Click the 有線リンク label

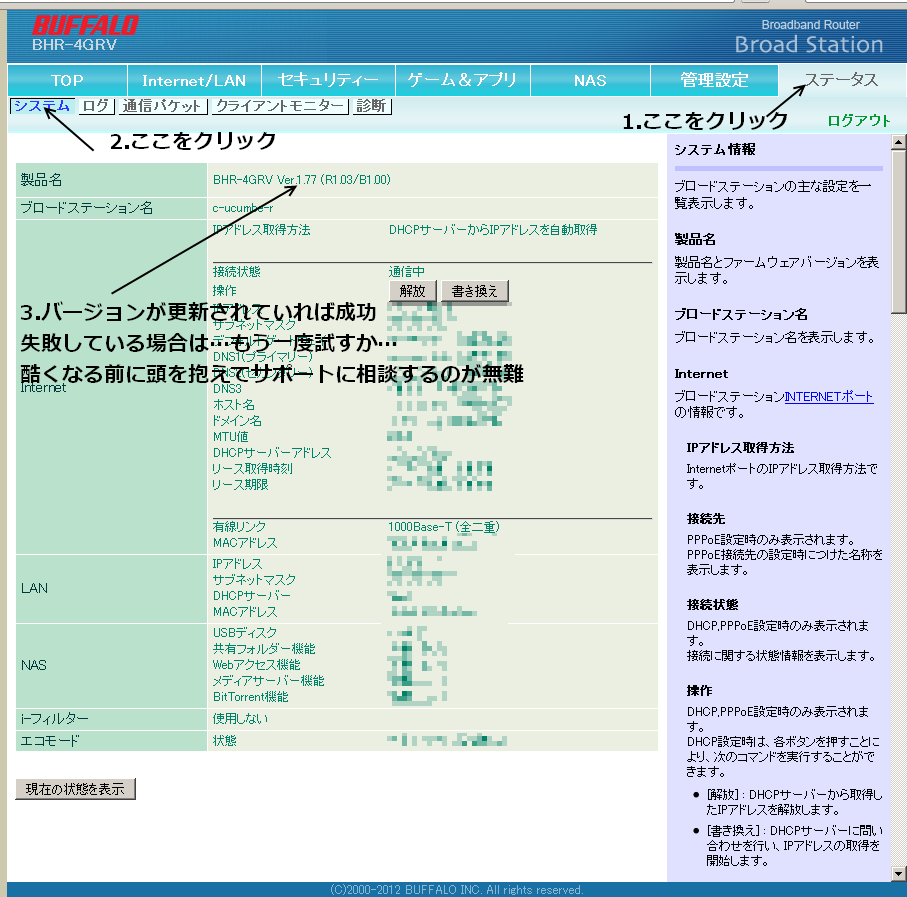[x=239, y=527]
